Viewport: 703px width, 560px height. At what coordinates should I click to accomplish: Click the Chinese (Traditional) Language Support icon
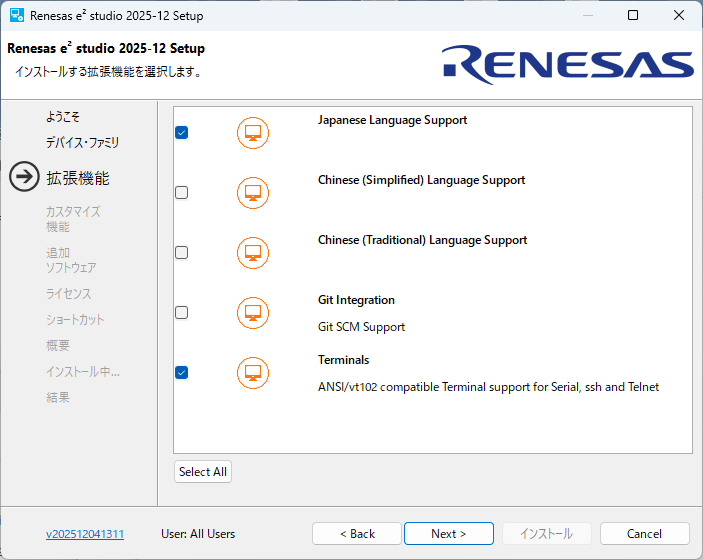(253, 253)
